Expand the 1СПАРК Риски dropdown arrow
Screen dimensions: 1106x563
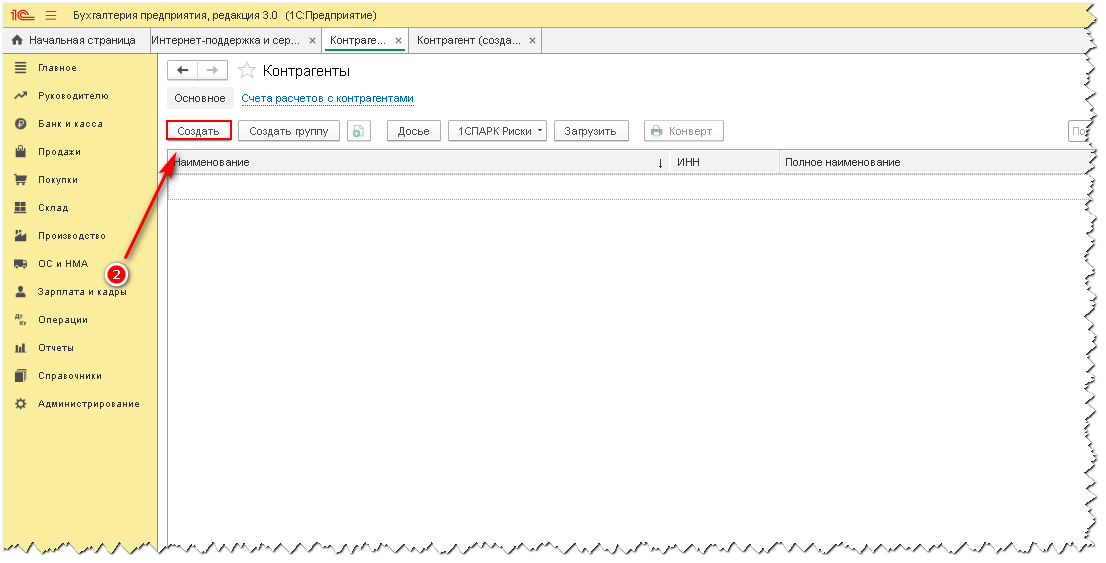540,131
